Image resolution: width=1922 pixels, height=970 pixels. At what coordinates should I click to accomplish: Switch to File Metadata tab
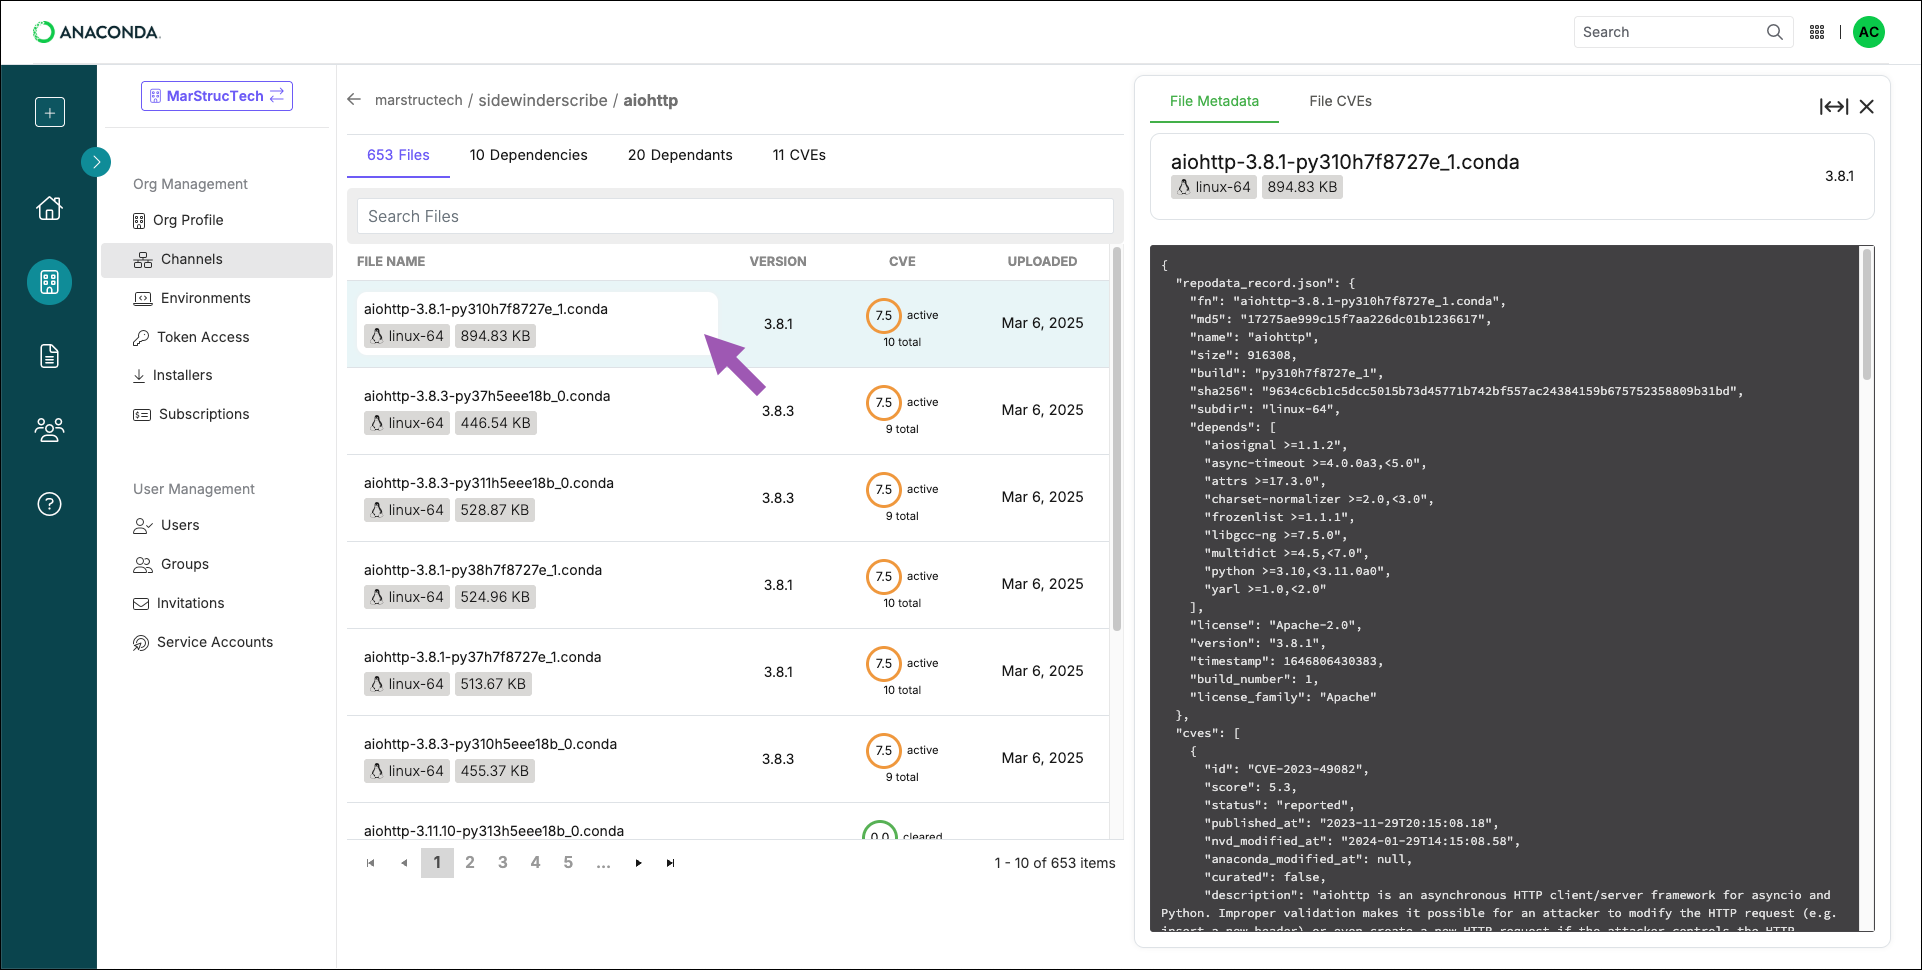[x=1214, y=101]
